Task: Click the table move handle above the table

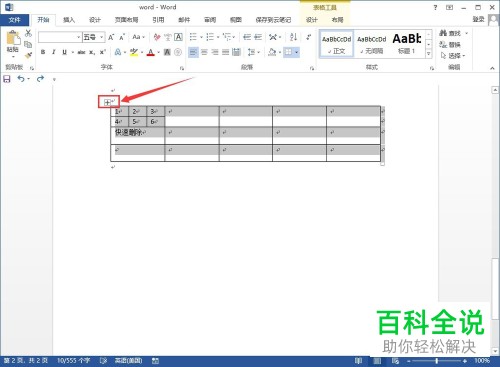Action: click(107, 102)
